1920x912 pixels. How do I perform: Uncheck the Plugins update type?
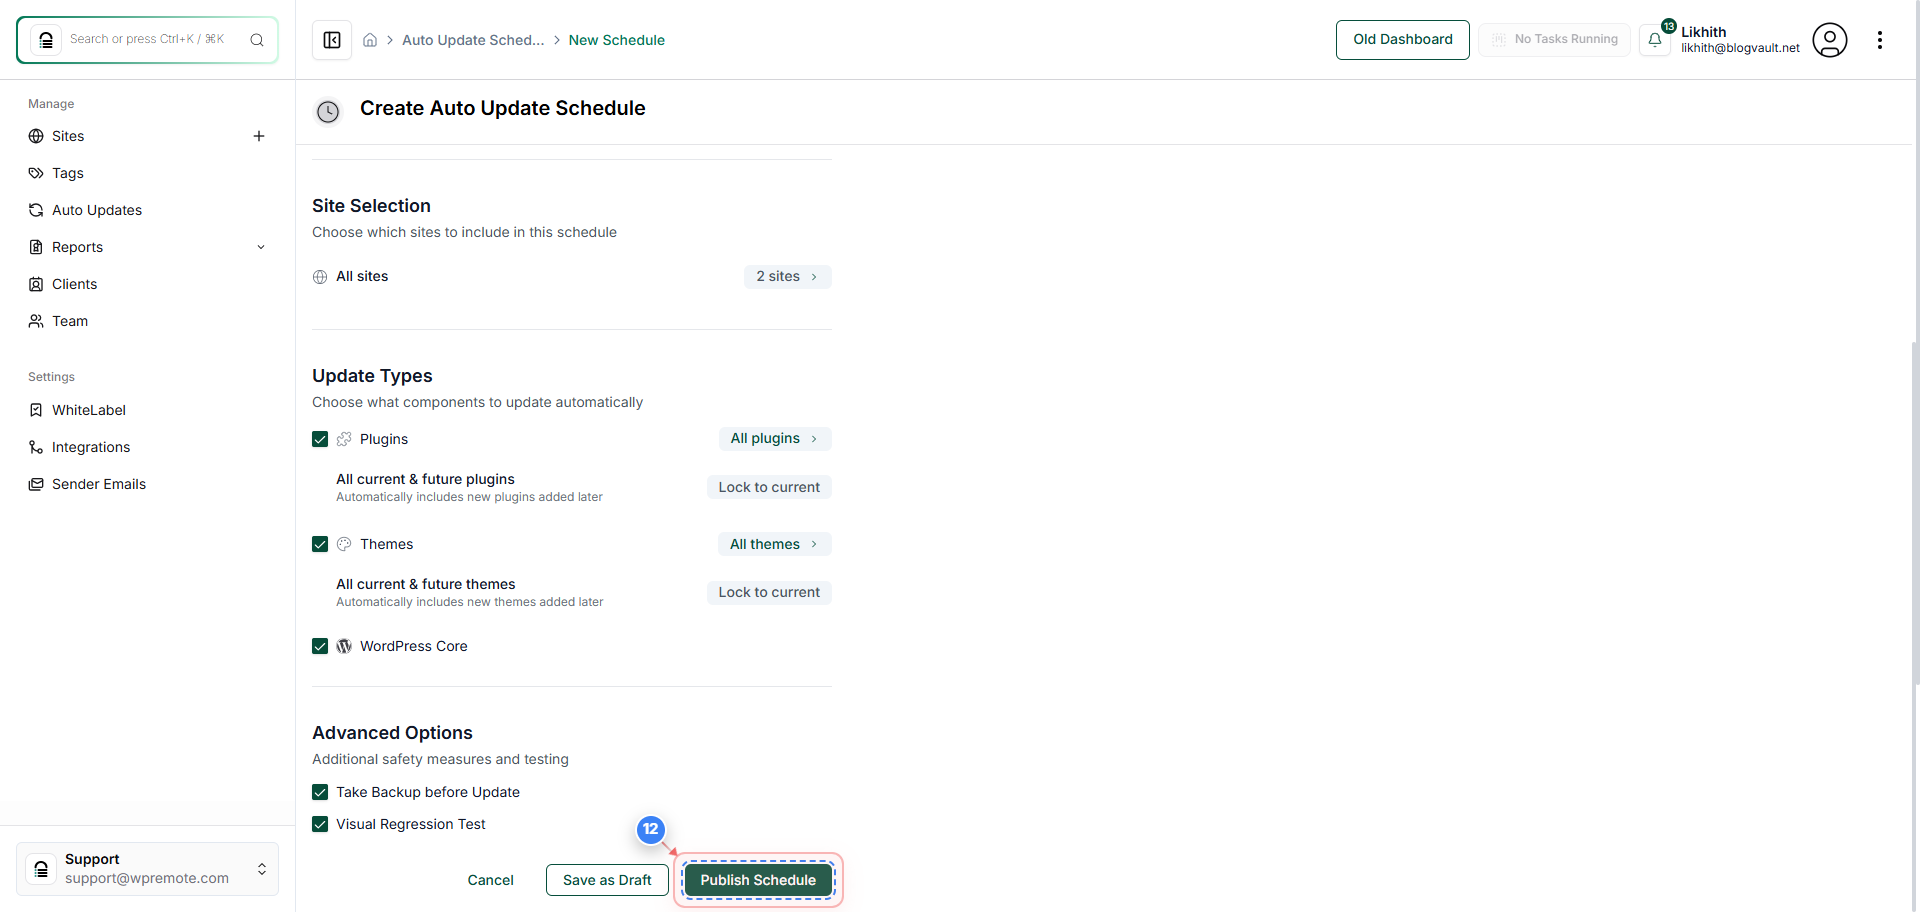(320, 439)
